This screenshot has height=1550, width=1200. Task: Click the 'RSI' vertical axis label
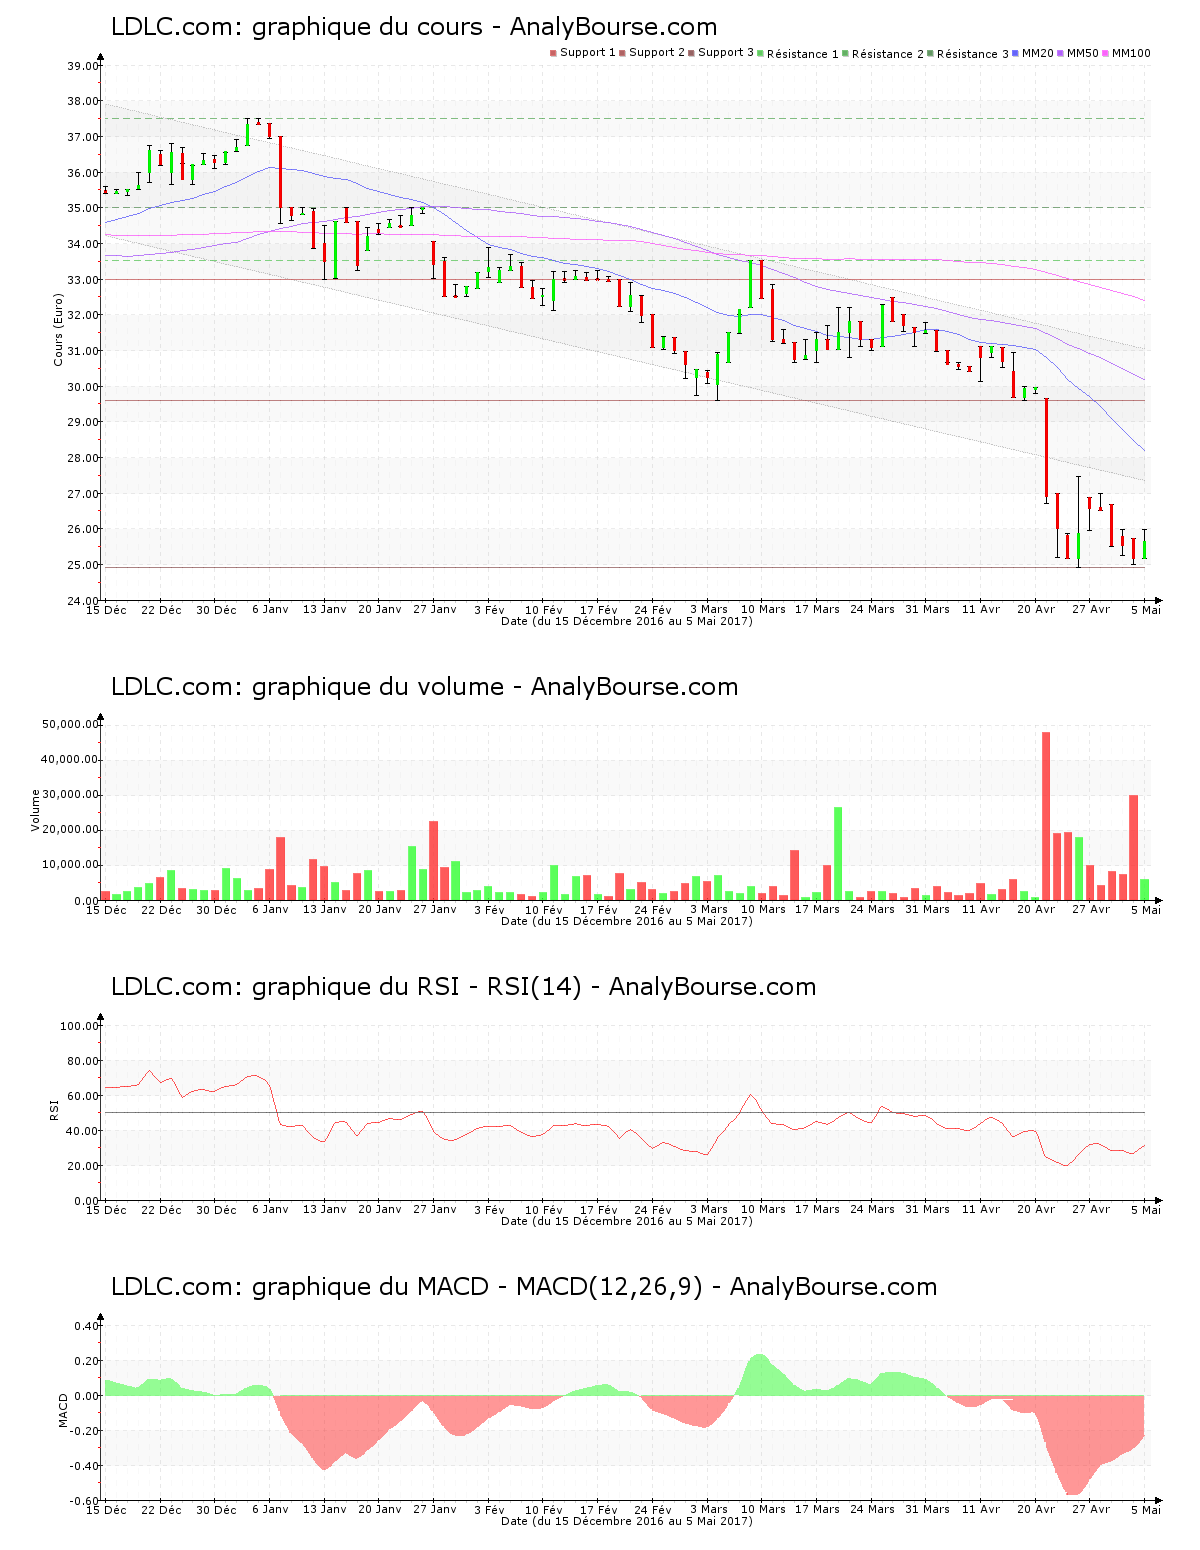tap(54, 1109)
